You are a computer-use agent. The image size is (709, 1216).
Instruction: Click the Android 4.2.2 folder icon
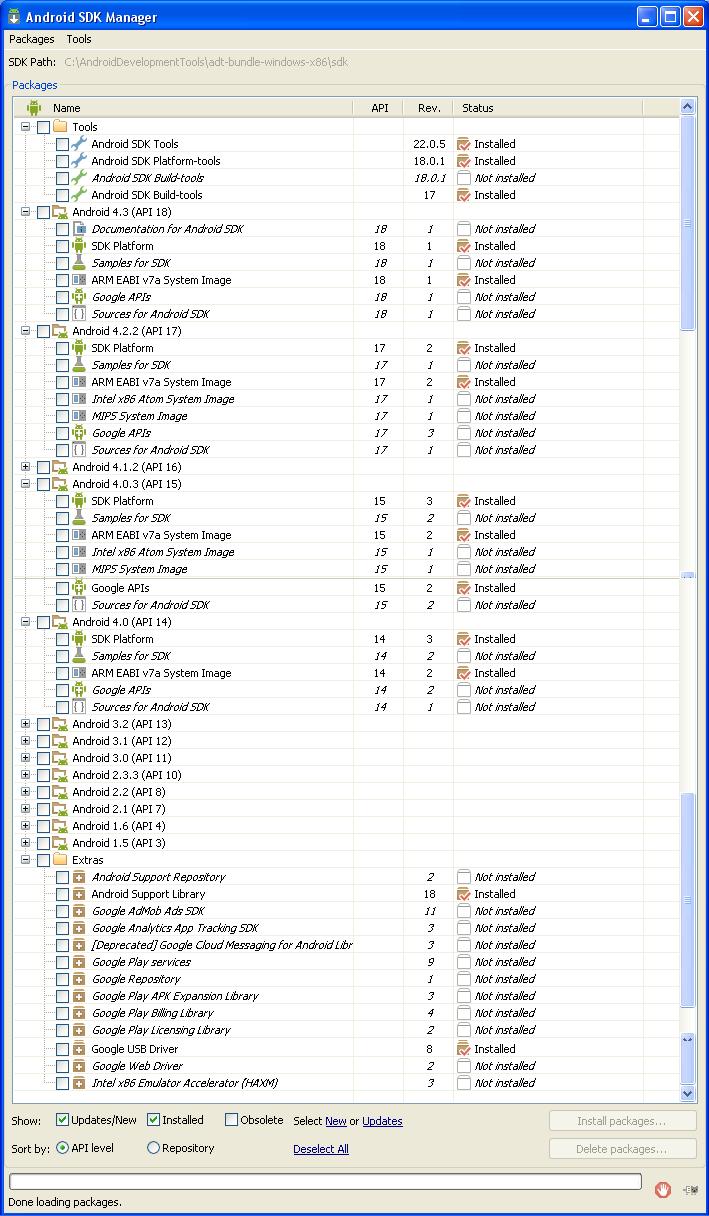click(x=60, y=331)
